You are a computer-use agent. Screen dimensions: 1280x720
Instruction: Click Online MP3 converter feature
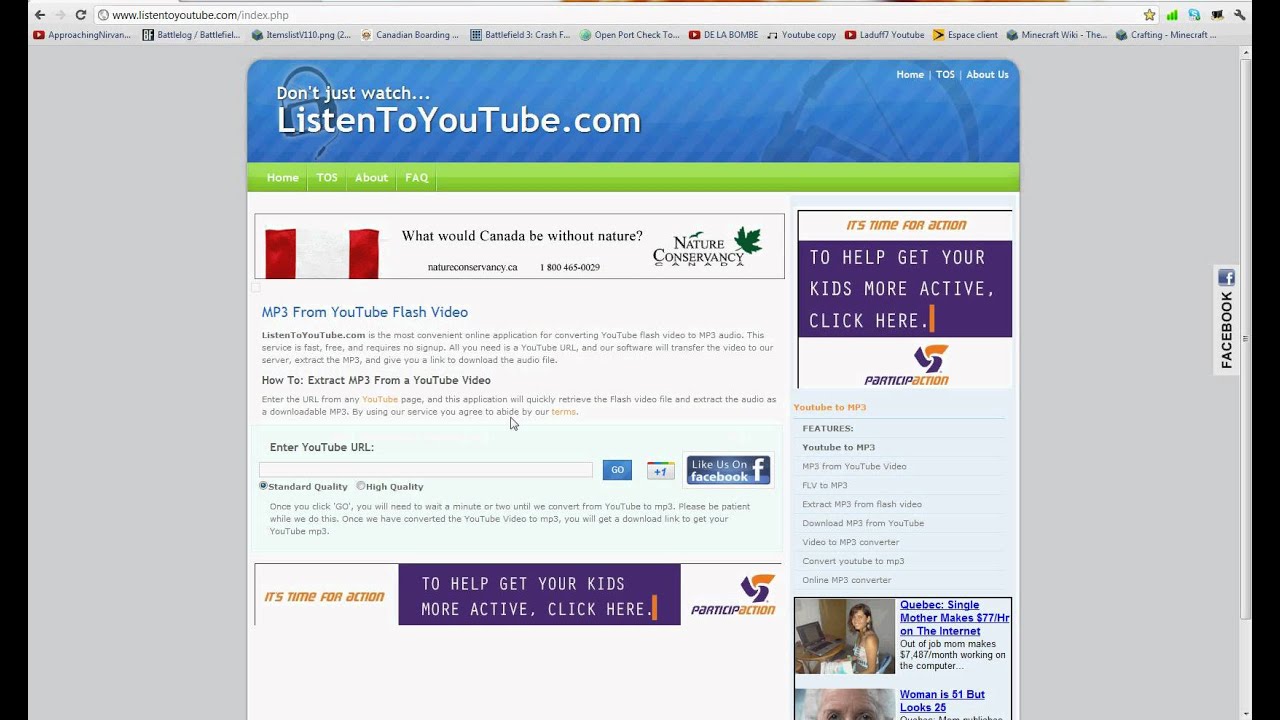tap(846, 581)
